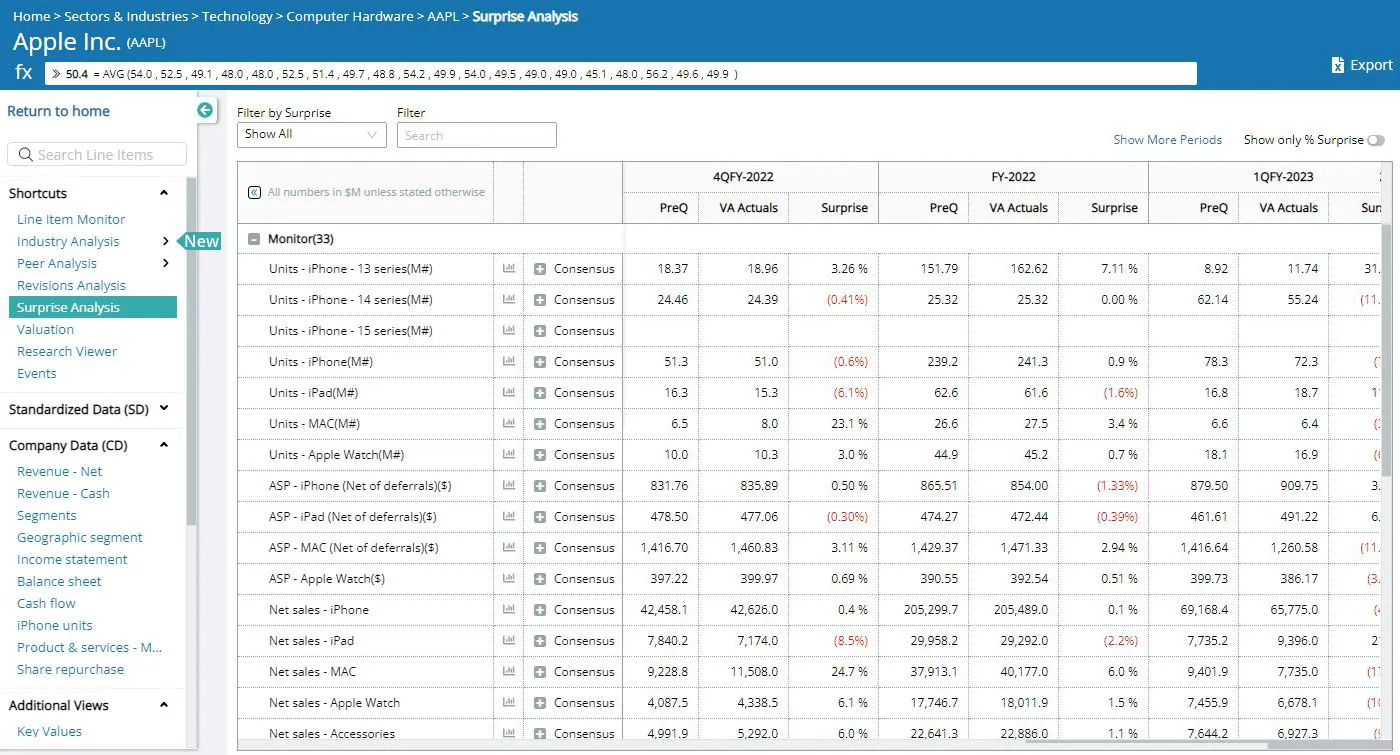The image size is (1400, 755).
Task: Expand Consensus for Units - iPhone - 13 series
Action: pos(540,269)
